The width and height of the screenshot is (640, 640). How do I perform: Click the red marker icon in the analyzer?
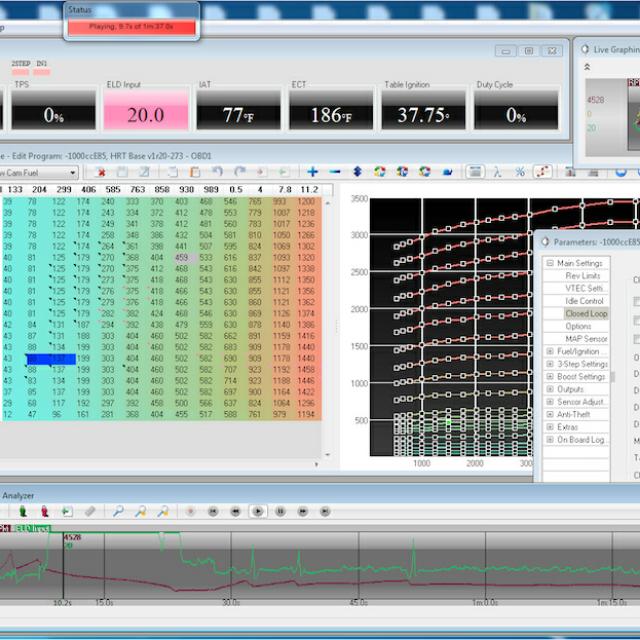pyautogui.click(x=44, y=511)
